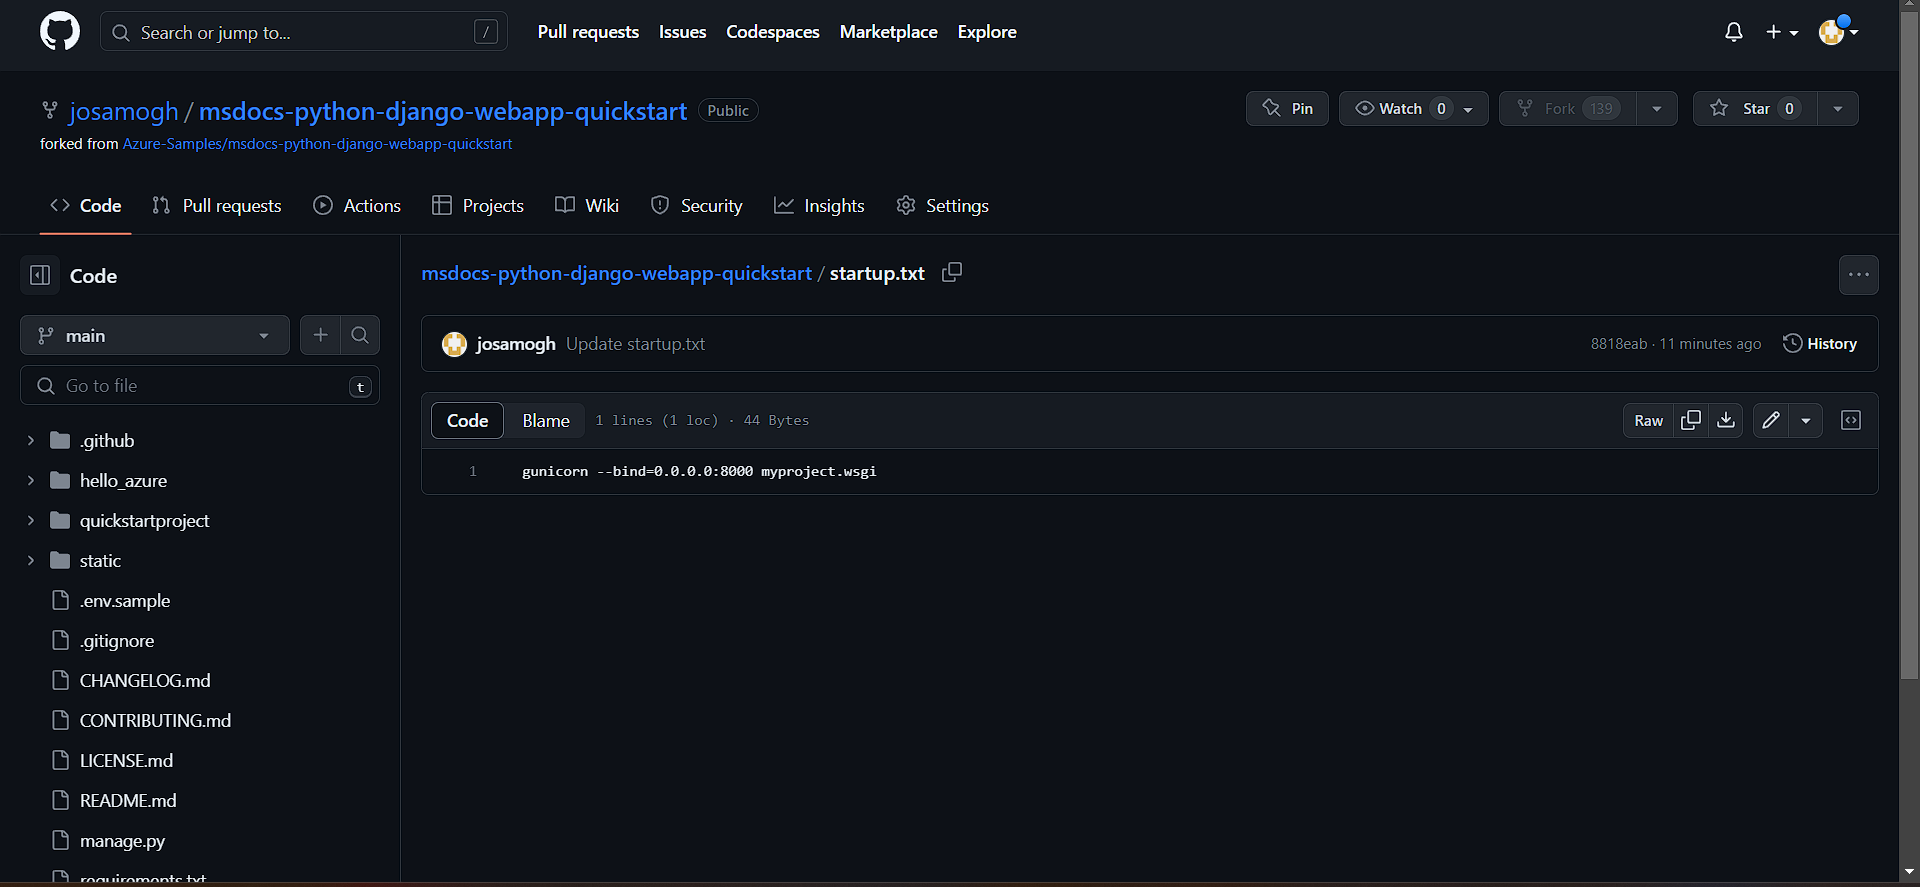The width and height of the screenshot is (1920, 887).
Task: Select line 1 number in code
Action: [473, 471]
